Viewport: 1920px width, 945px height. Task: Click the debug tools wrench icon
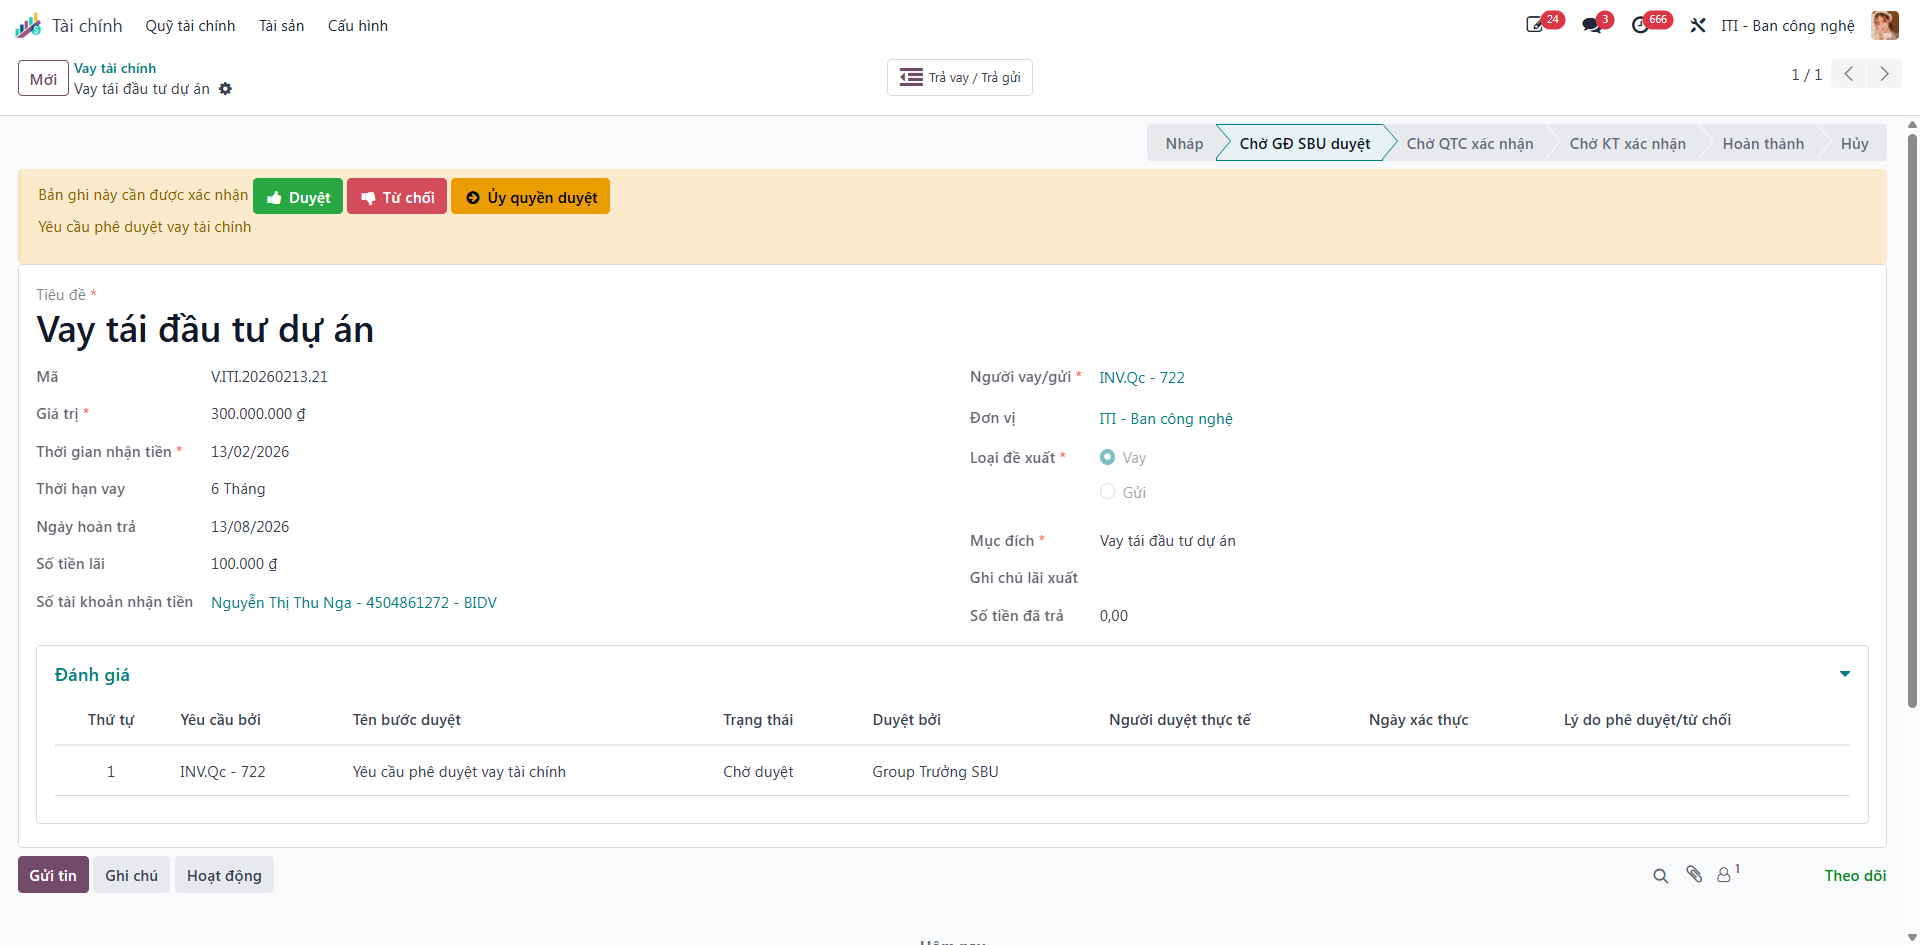pyautogui.click(x=1698, y=25)
